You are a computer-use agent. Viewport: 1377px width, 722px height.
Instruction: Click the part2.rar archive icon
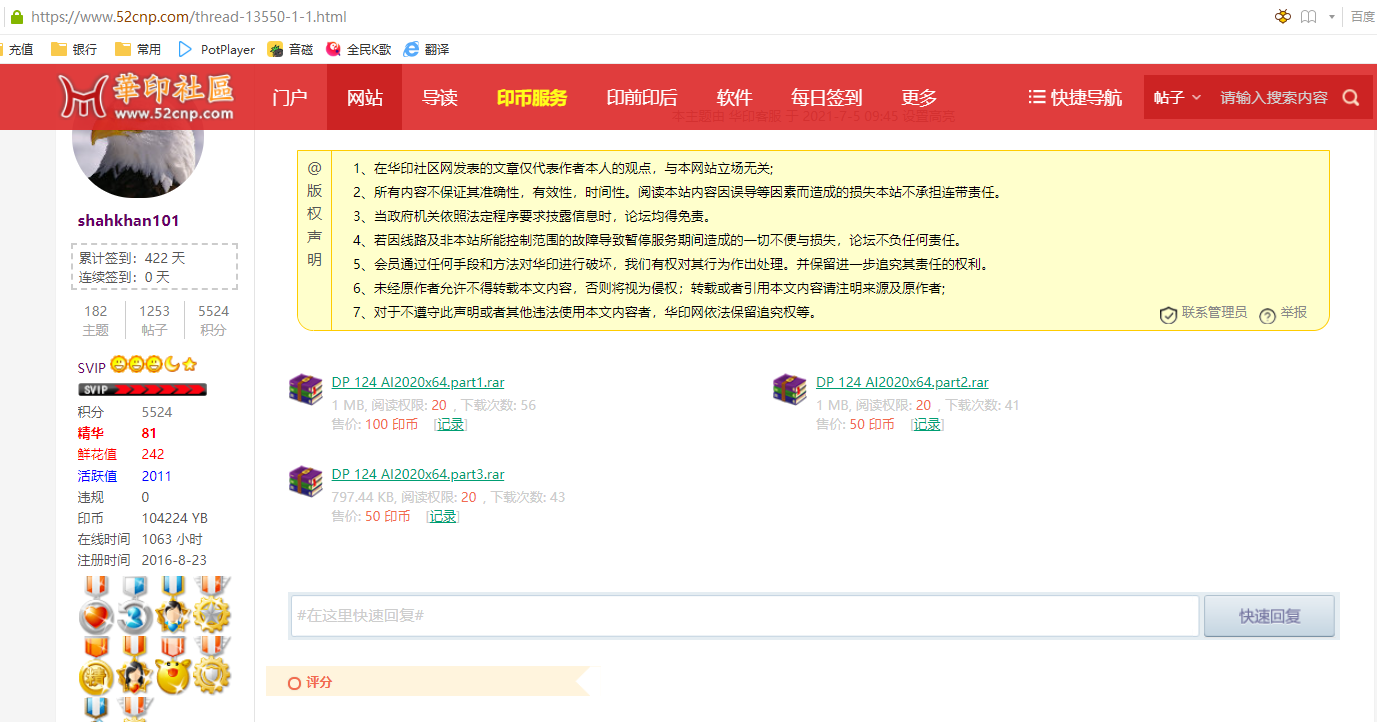point(789,389)
